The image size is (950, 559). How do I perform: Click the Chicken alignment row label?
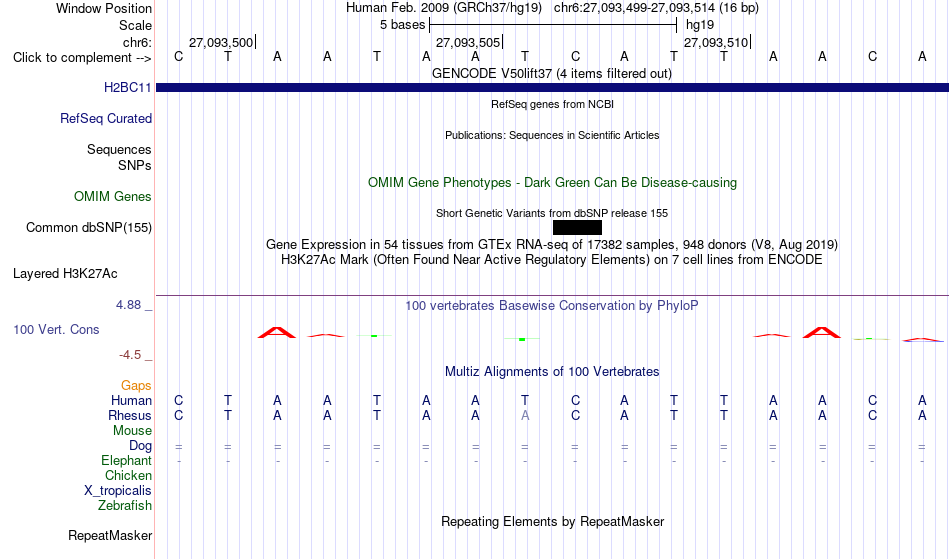[128, 476]
